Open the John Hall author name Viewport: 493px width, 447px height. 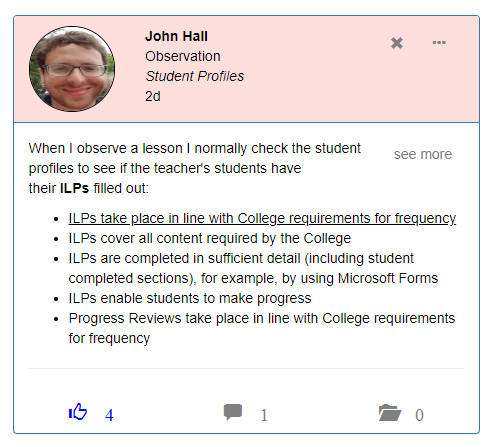[176, 36]
